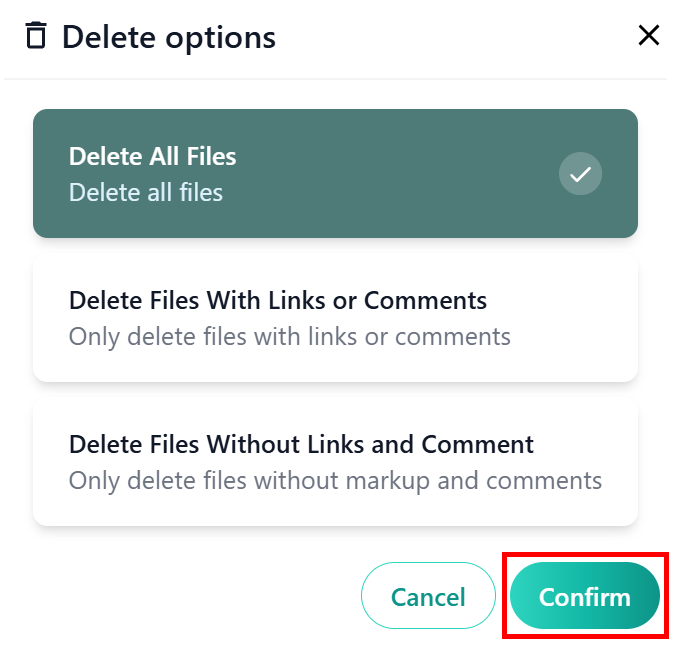
Task: Click the word "options" in dialog title
Action: click(220, 38)
